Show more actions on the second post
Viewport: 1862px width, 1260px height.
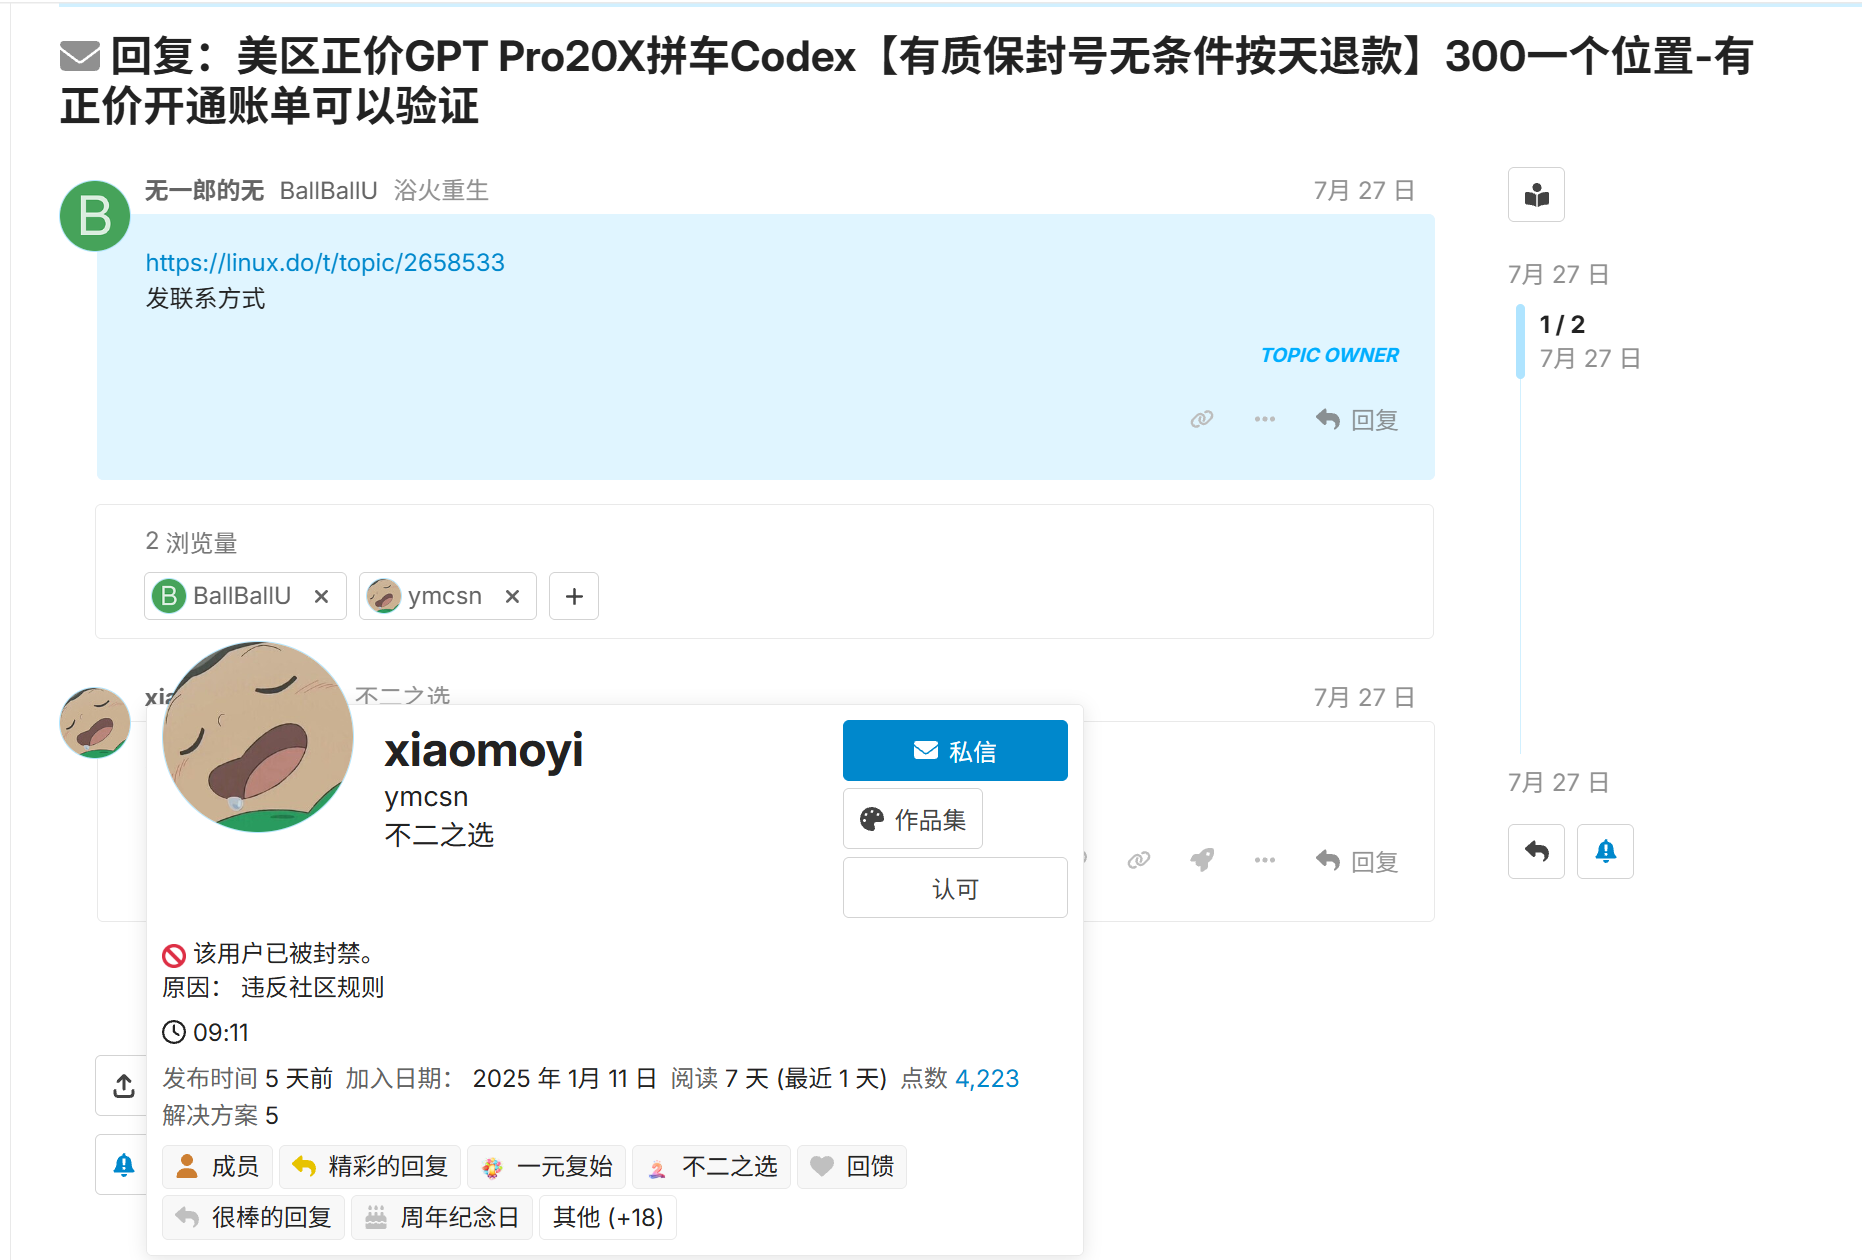pyautogui.click(x=1265, y=860)
